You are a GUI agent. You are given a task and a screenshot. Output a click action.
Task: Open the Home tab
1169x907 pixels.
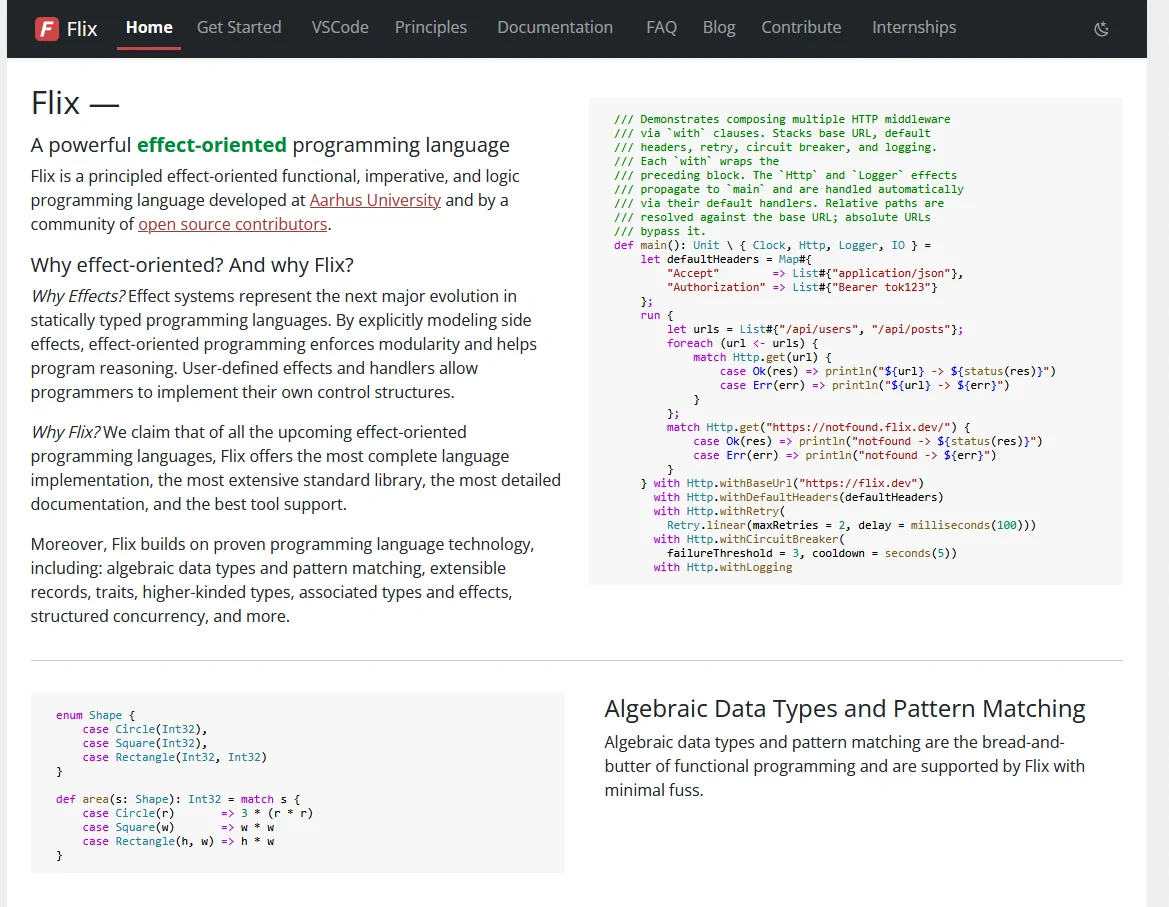pyautogui.click(x=149, y=28)
